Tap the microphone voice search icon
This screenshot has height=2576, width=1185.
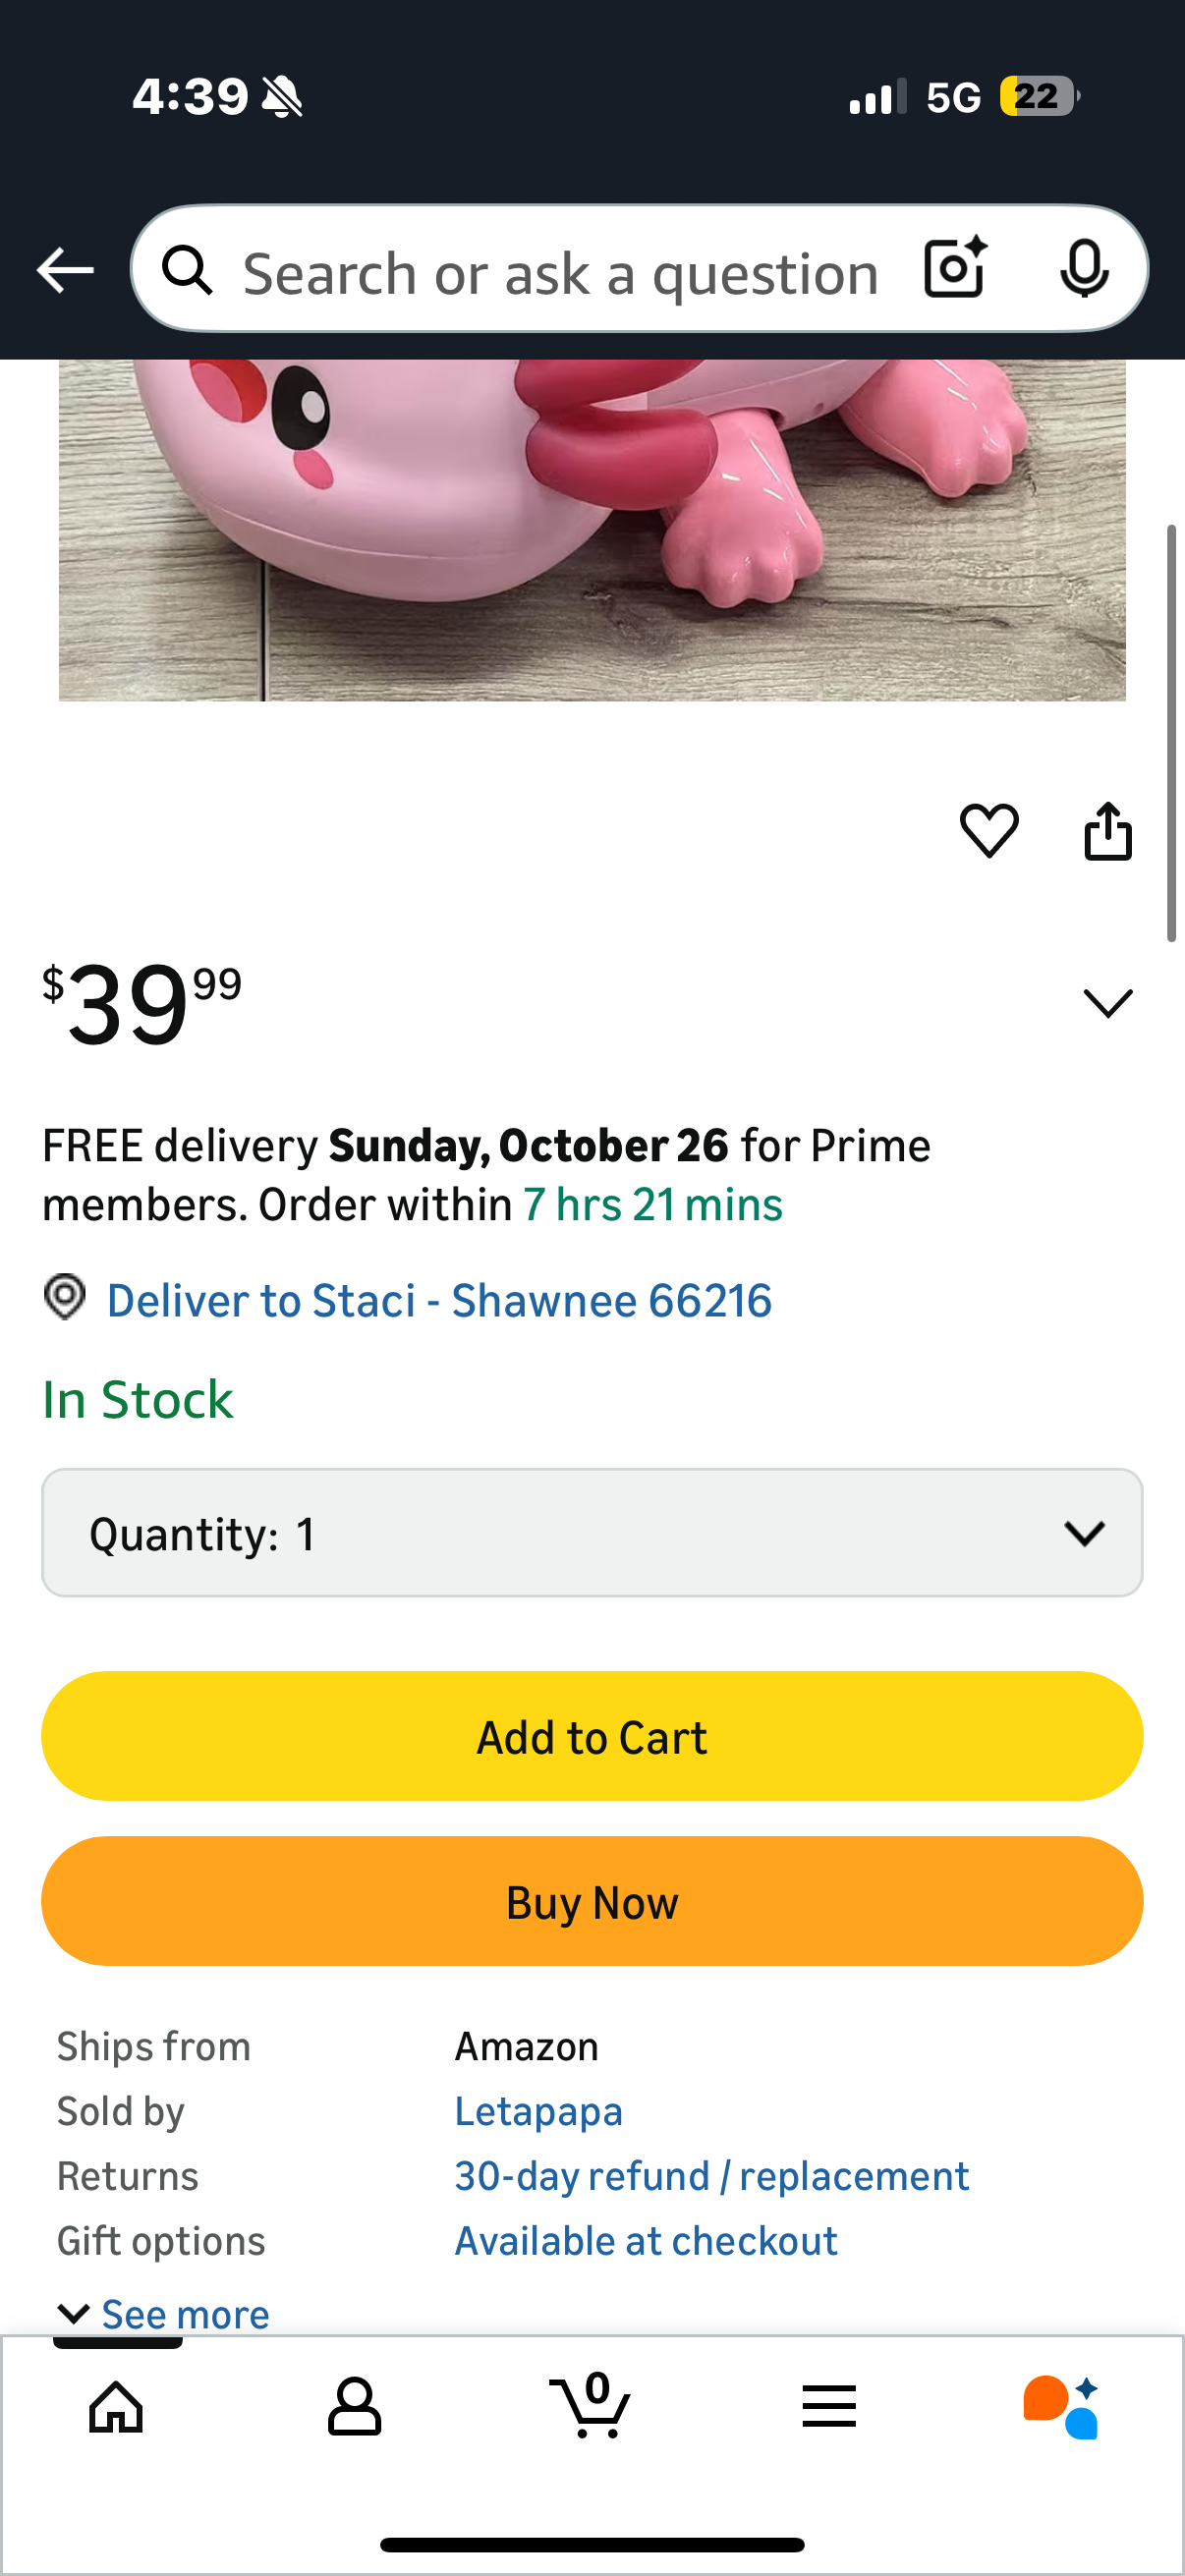1084,268
